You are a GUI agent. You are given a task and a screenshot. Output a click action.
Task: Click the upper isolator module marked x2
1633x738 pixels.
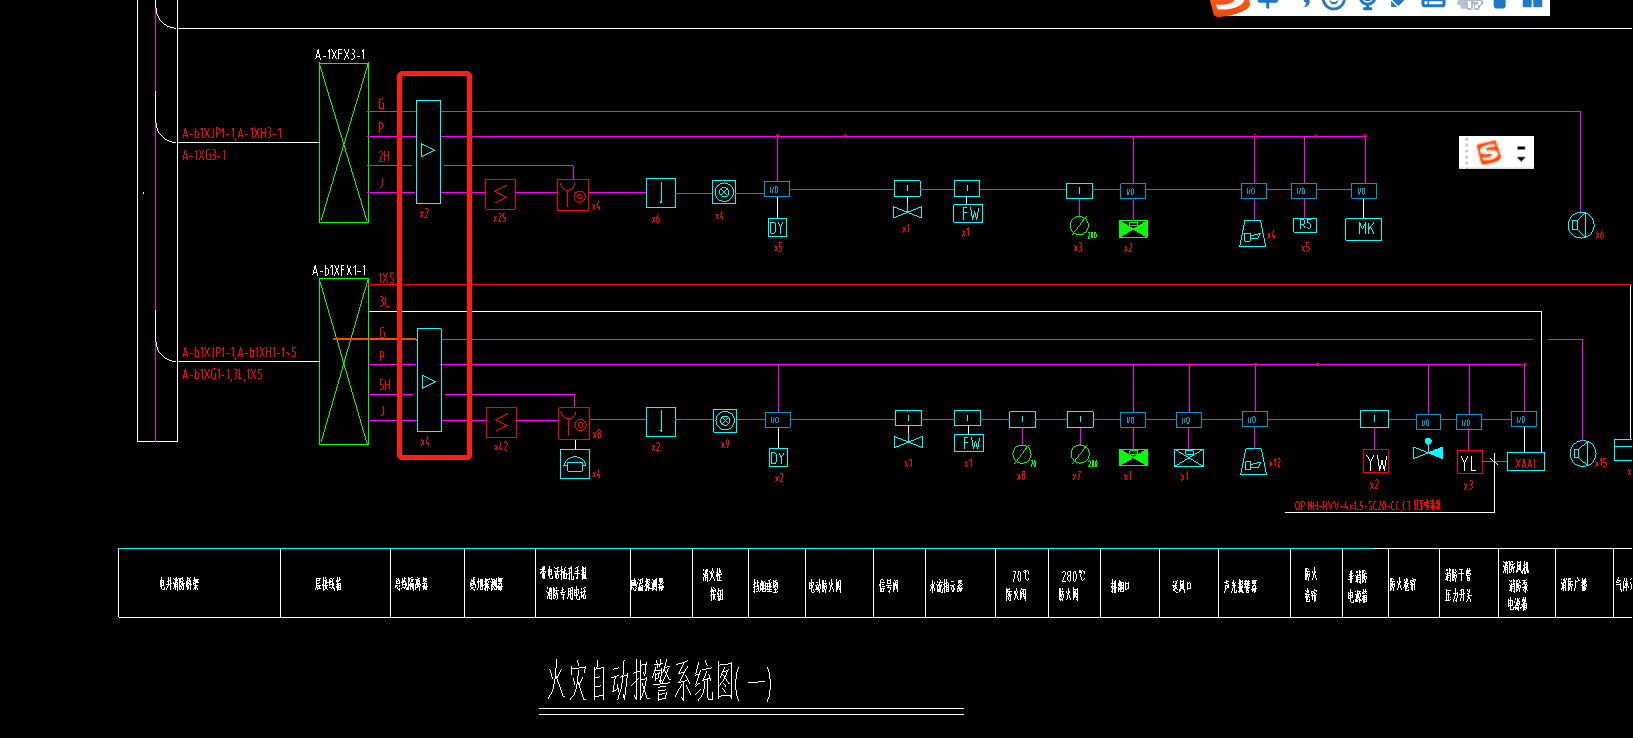point(428,151)
